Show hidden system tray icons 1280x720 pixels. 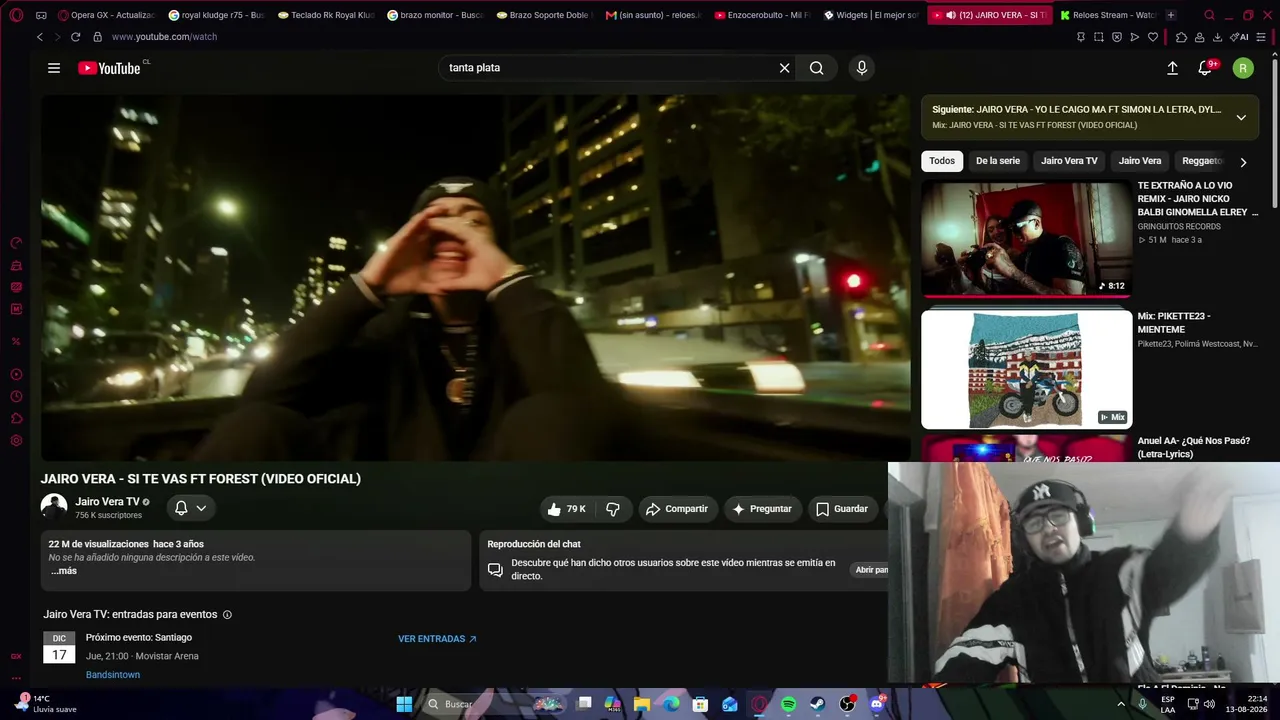pyautogui.click(x=1121, y=704)
